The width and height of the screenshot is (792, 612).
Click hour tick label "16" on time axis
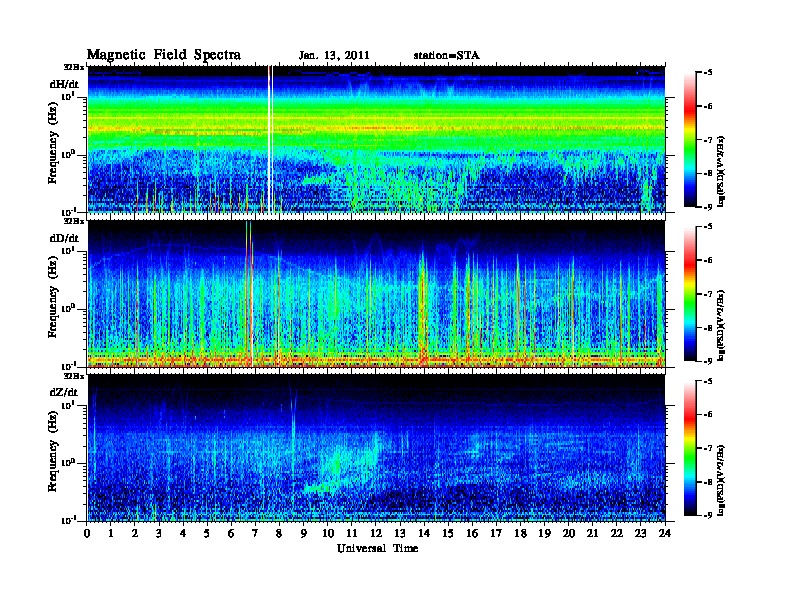click(473, 534)
